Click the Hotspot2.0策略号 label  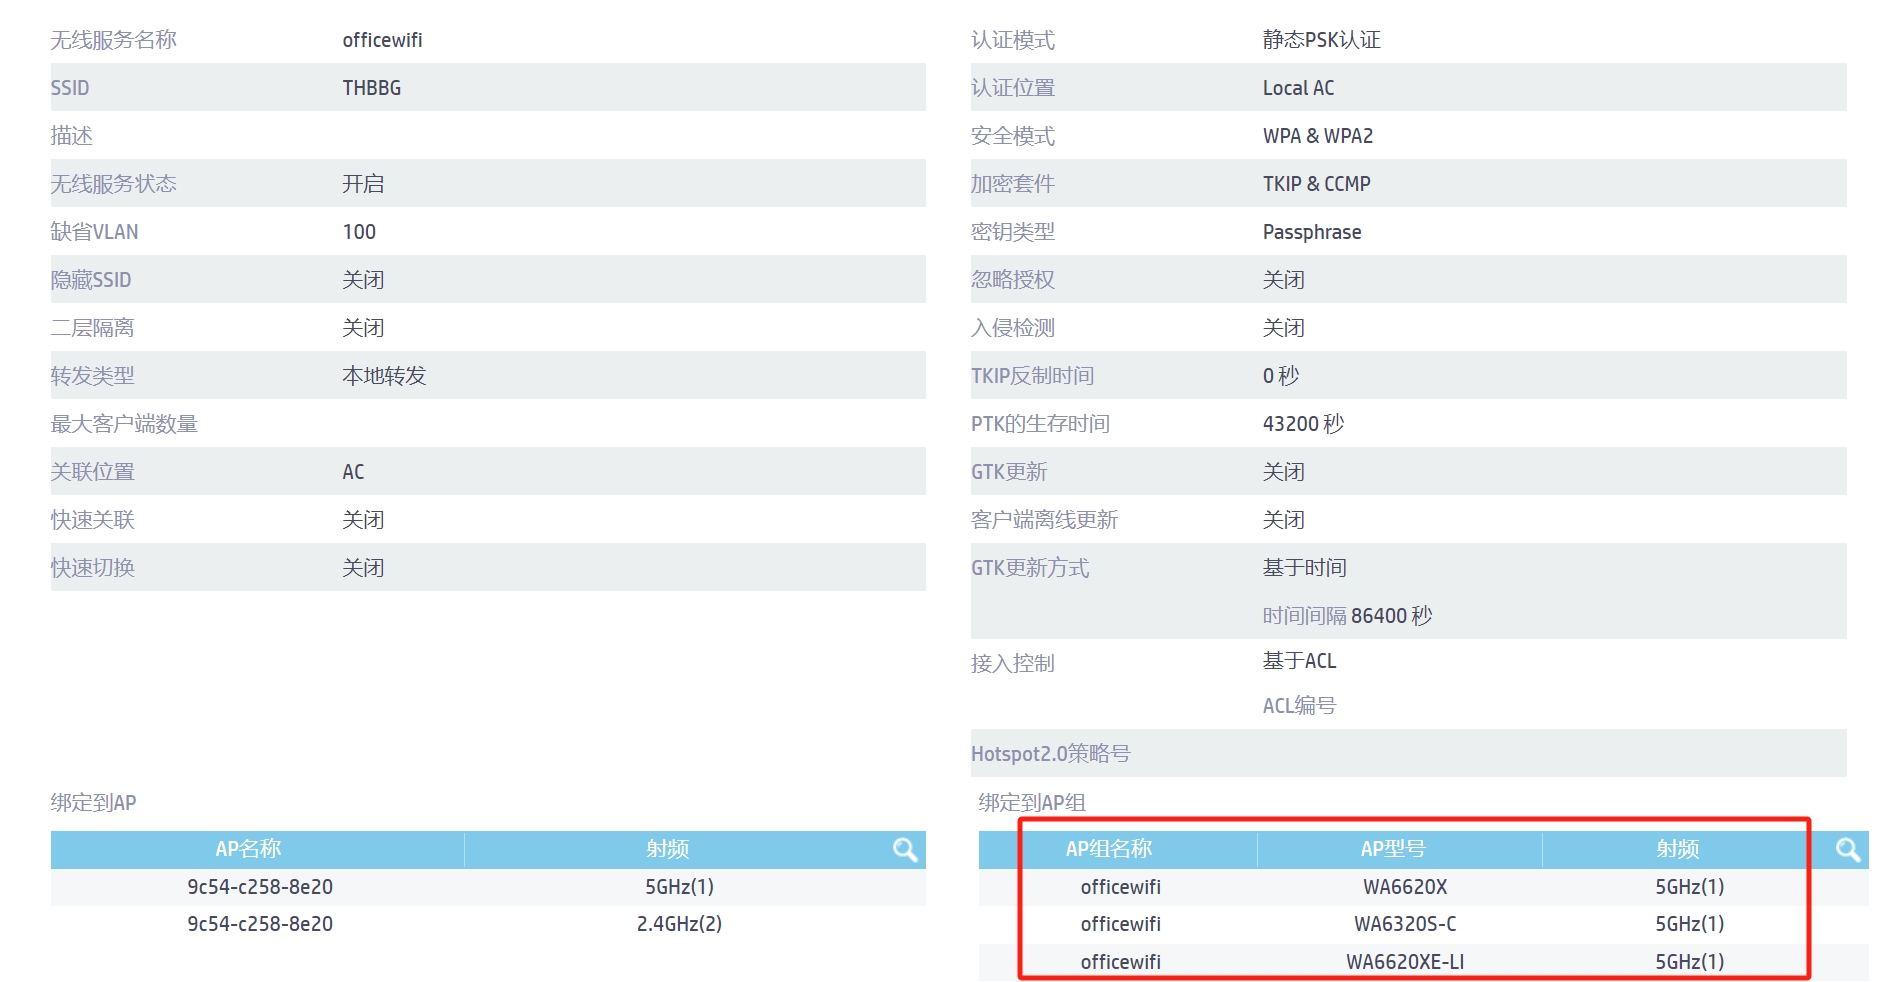pyautogui.click(x=1051, y=754)
